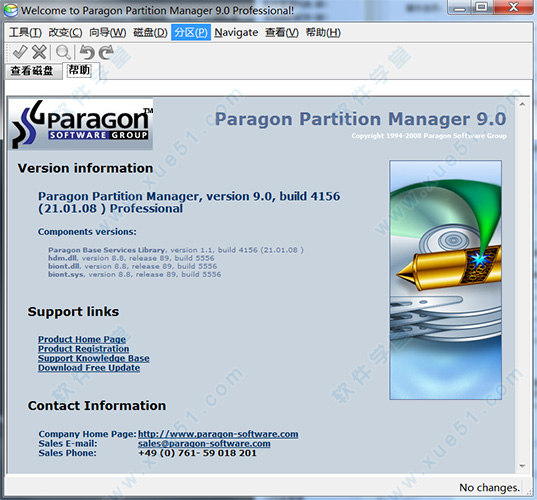Click the 'Paragon Base Services Library' version line
Screen dimensions: 537x500
[176, 250]
